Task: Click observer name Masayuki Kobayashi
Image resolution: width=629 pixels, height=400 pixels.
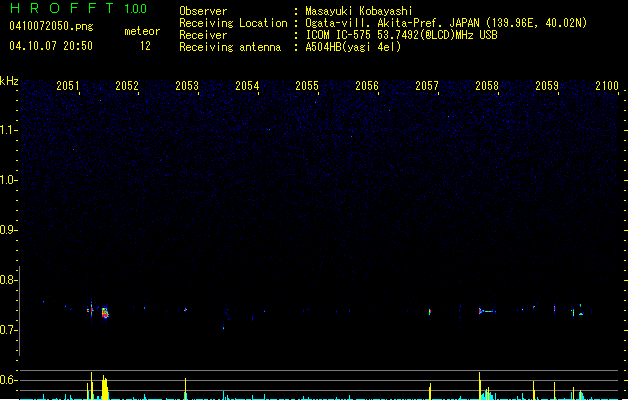Action: pyautogui.click(x=359, y=11)
